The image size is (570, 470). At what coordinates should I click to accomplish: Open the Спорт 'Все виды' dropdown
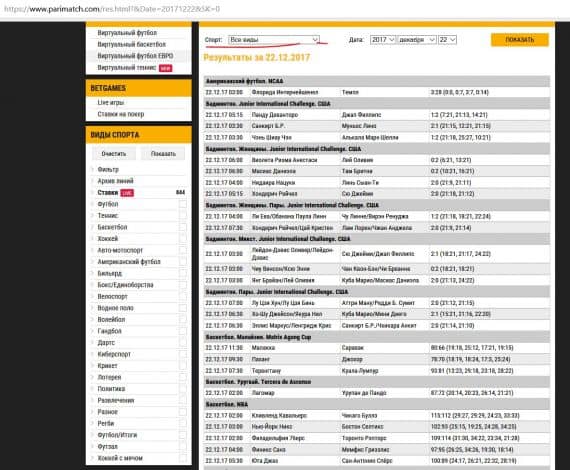(x=274, y=40)
